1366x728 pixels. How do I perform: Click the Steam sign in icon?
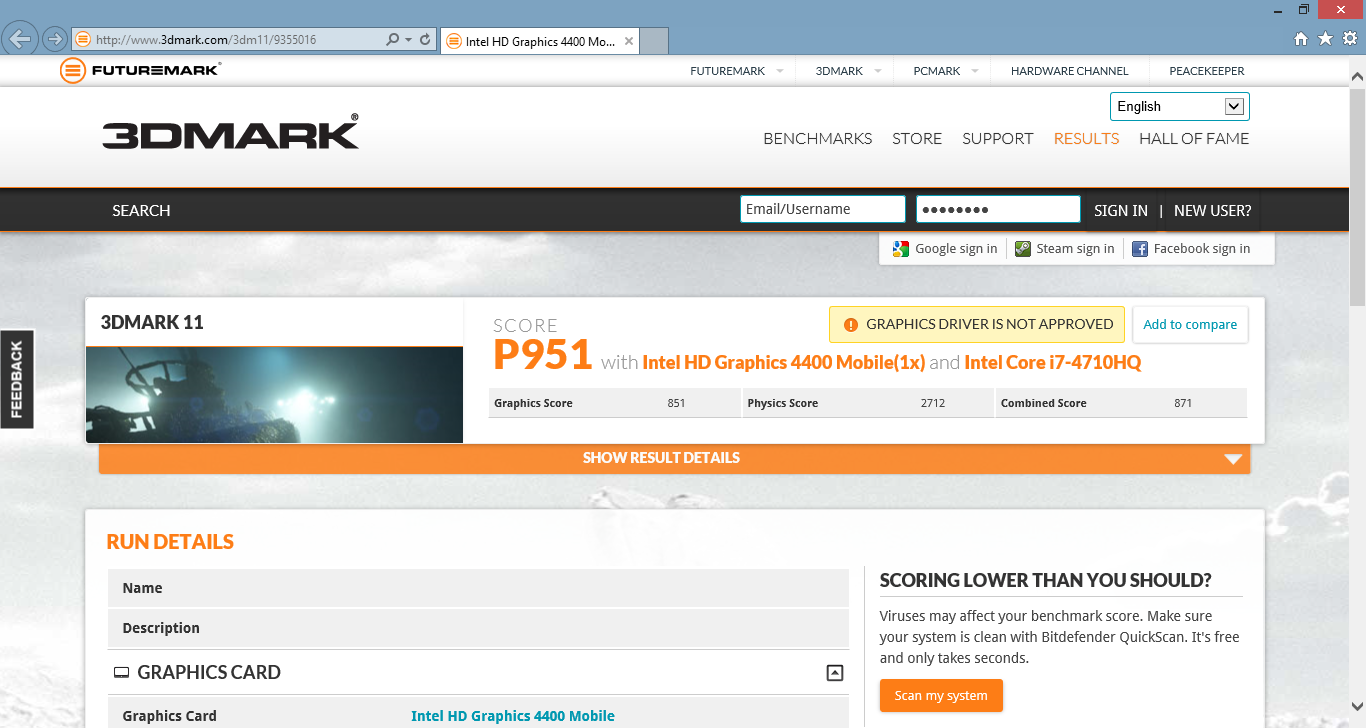pyautogui.click(x=1023, y=249)
